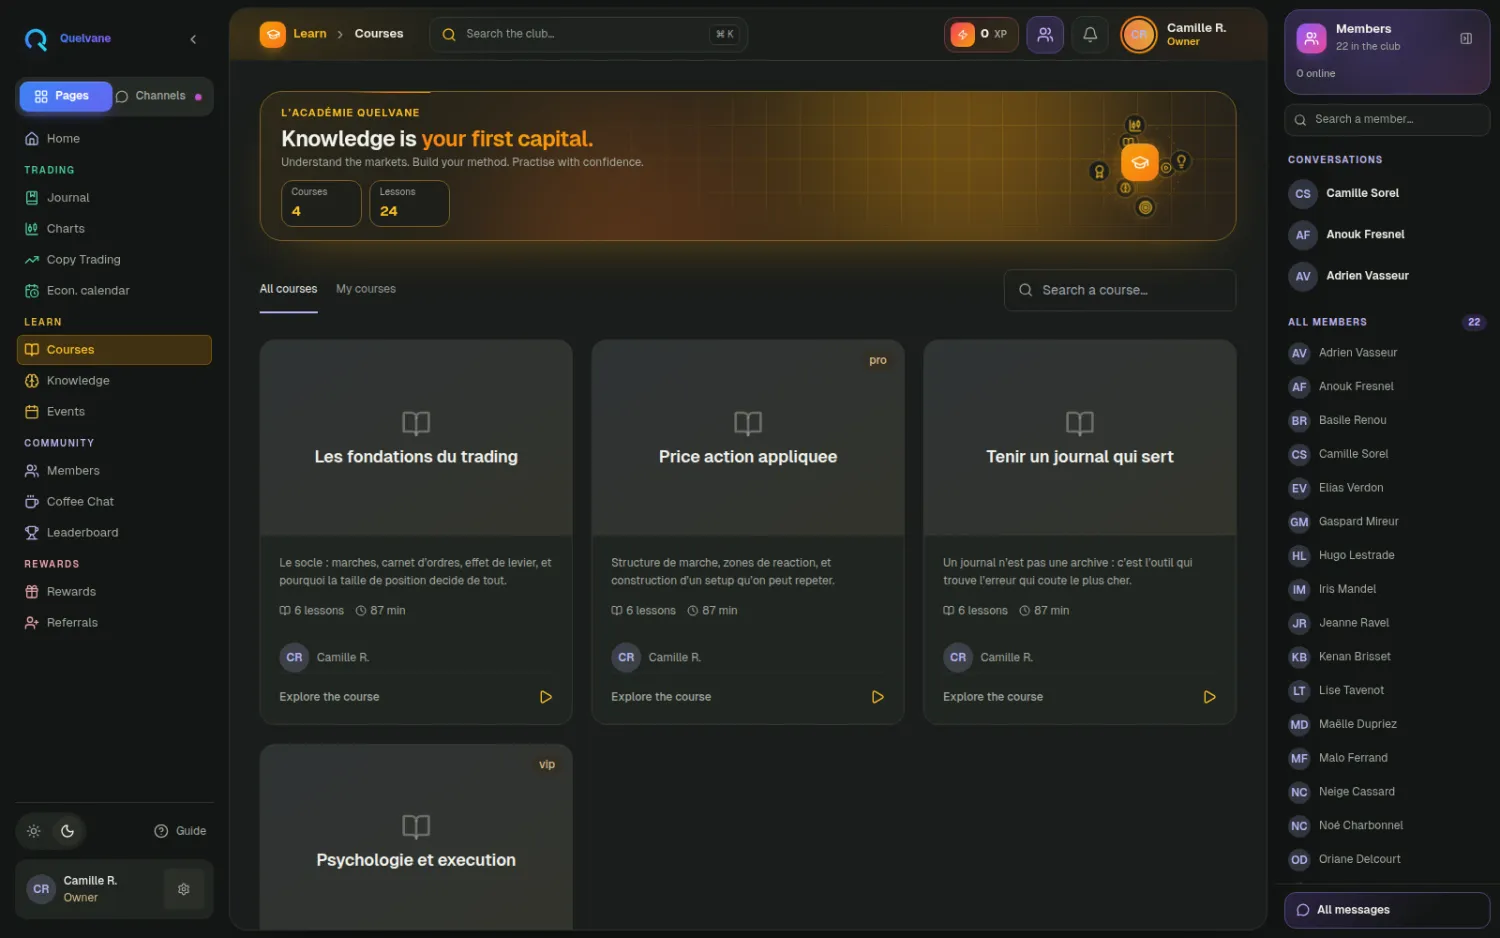Explore the course Les fondations du trading
Image resolution: width=1500 pixels, height=938 pixels.
tap(329, 697)
